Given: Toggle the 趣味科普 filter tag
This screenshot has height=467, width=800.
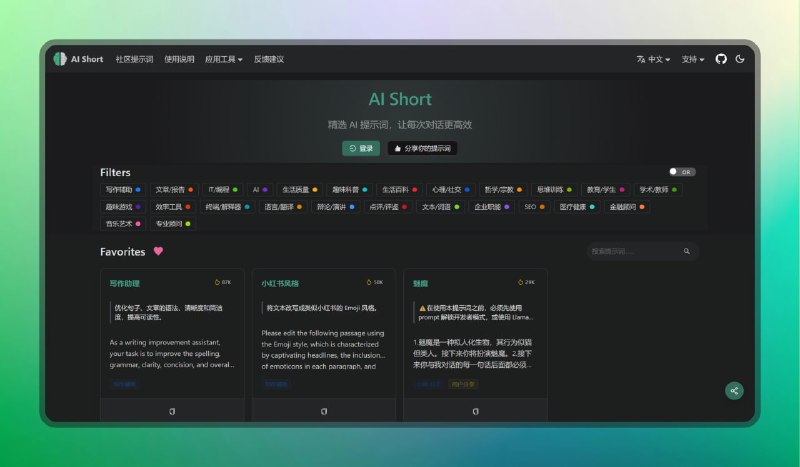Looking at the screenshot, I should 349,190.
